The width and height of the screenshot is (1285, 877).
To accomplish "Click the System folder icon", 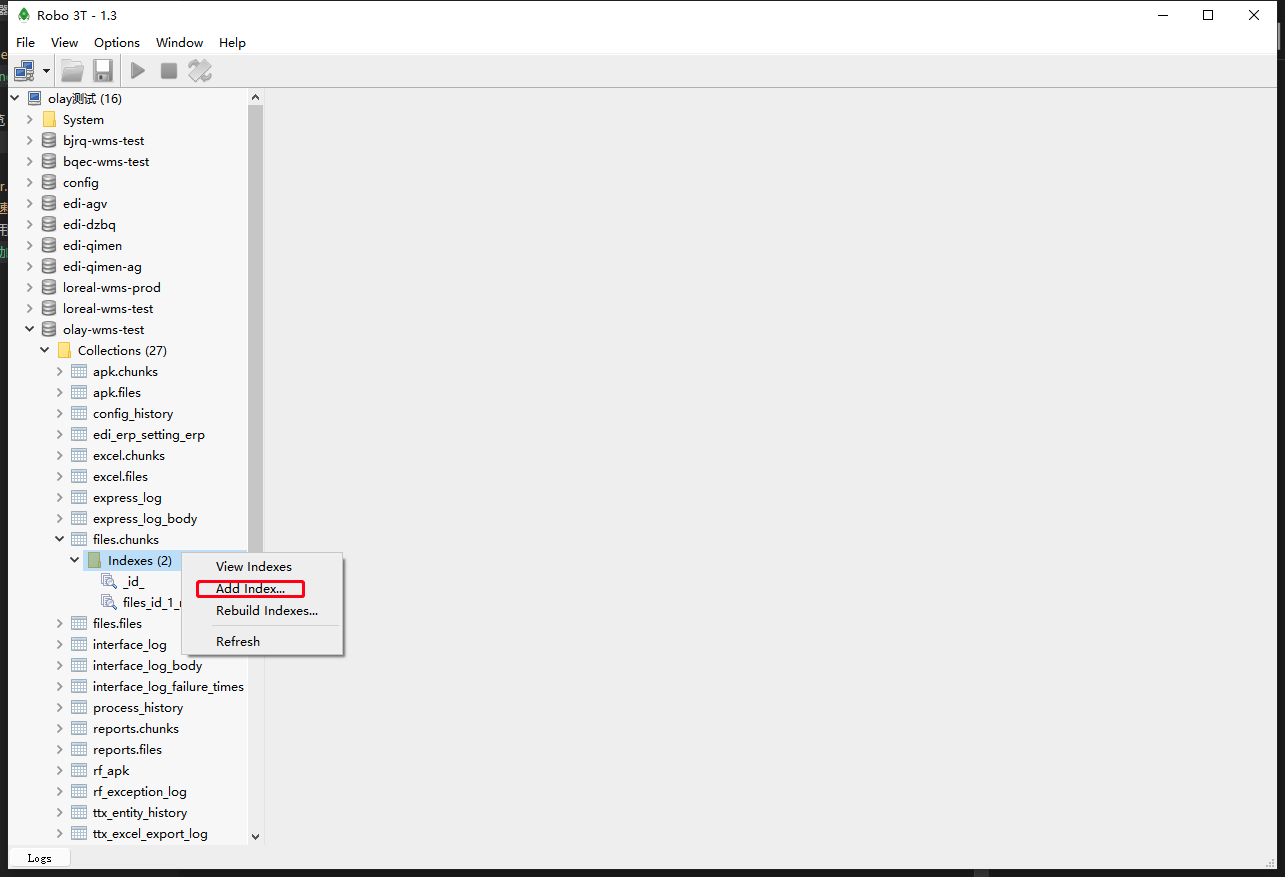I will [49, 120].
